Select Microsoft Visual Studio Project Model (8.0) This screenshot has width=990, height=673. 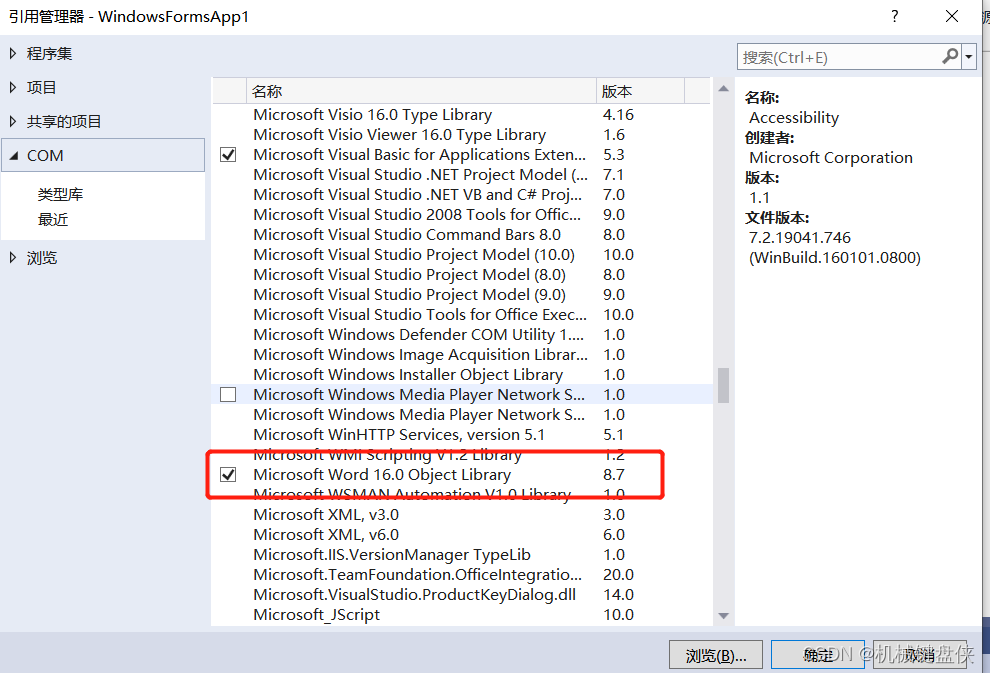[462, 275]
